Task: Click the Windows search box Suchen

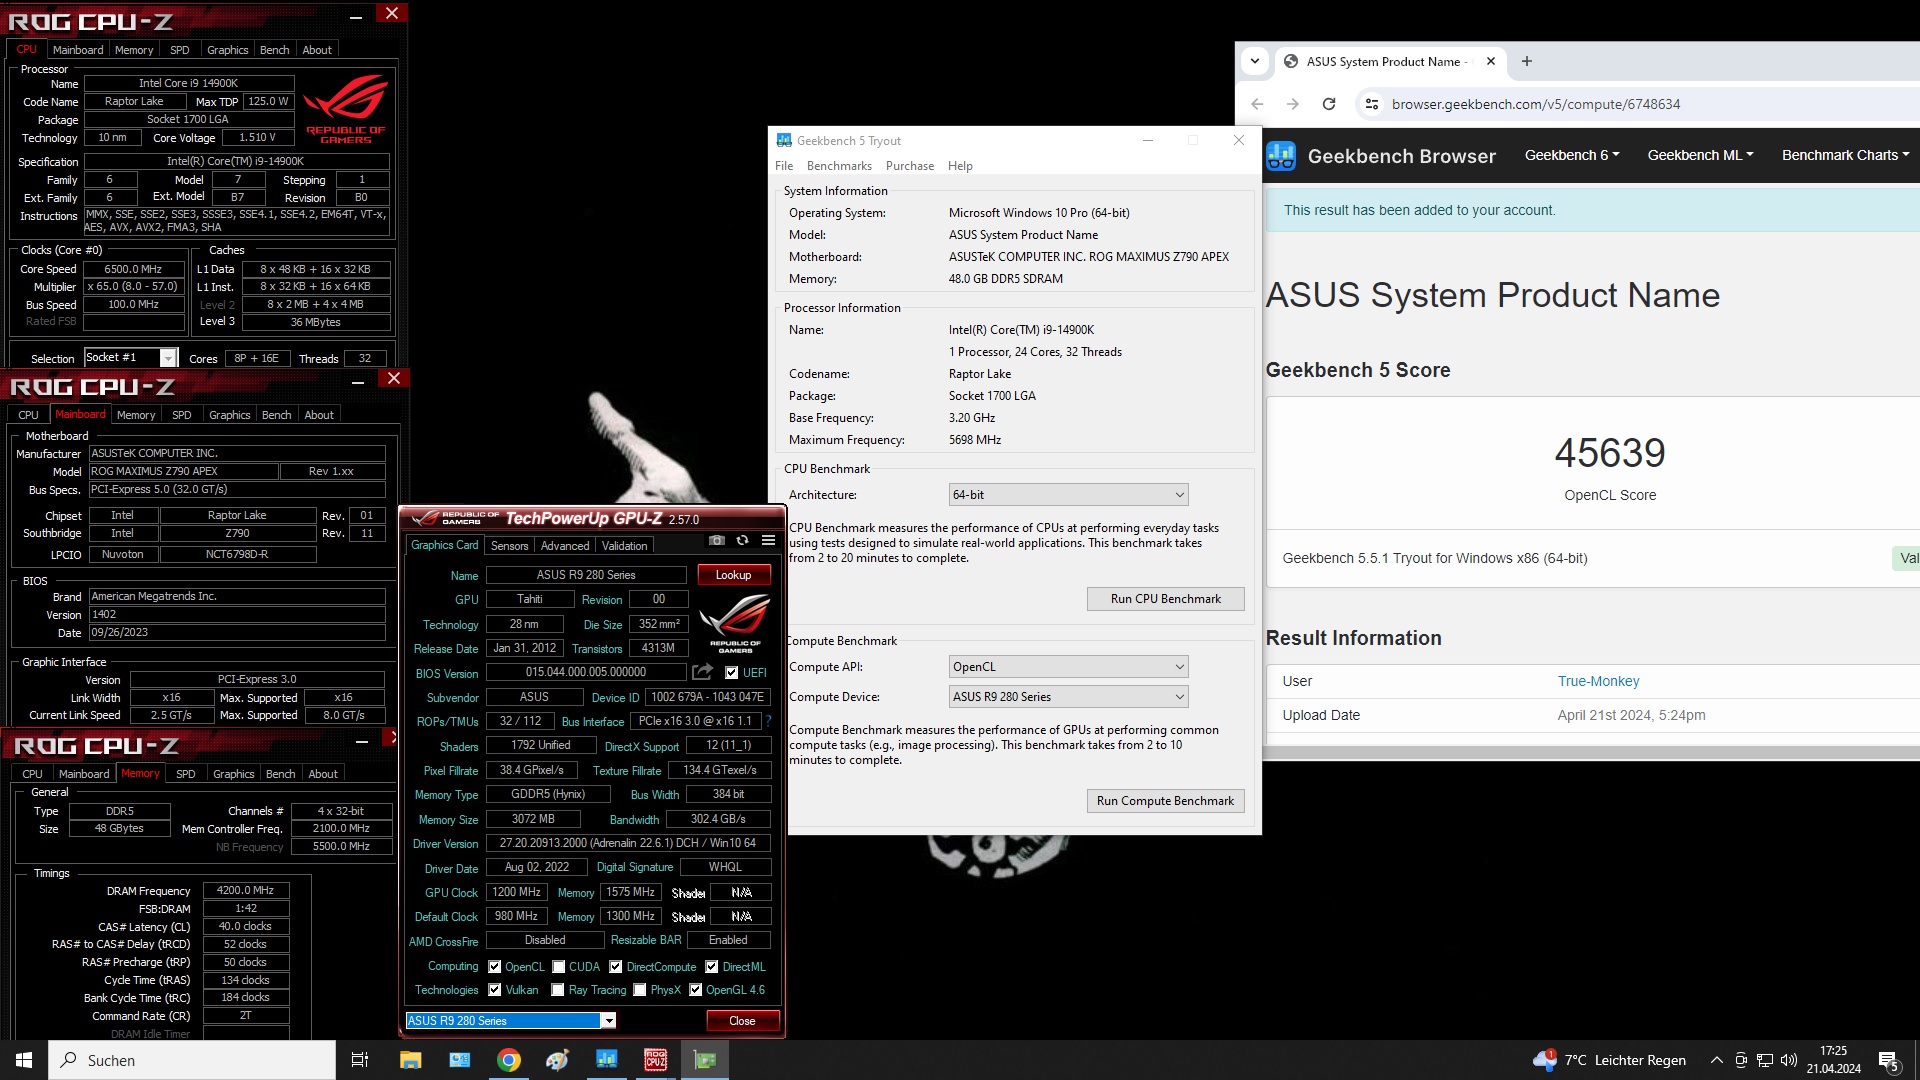Action: coord(192,1060)
